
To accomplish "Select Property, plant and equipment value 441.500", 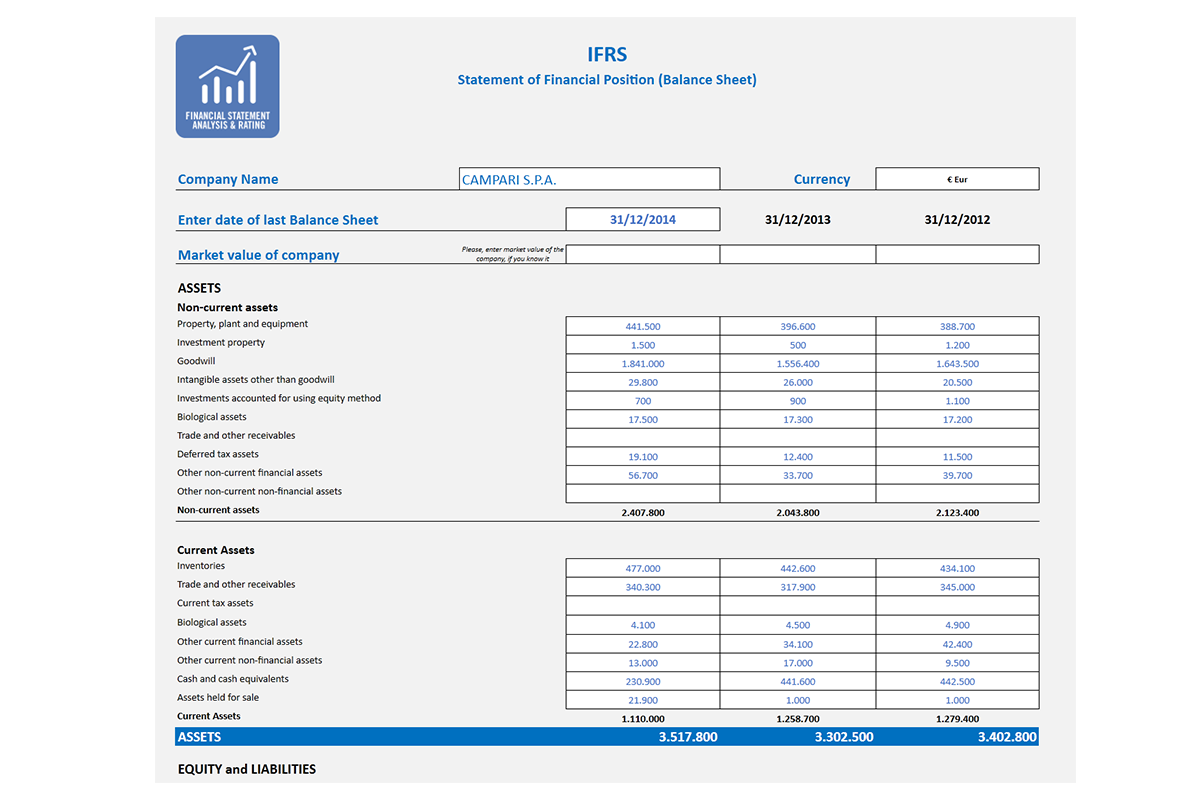I will tap(643, 327).
